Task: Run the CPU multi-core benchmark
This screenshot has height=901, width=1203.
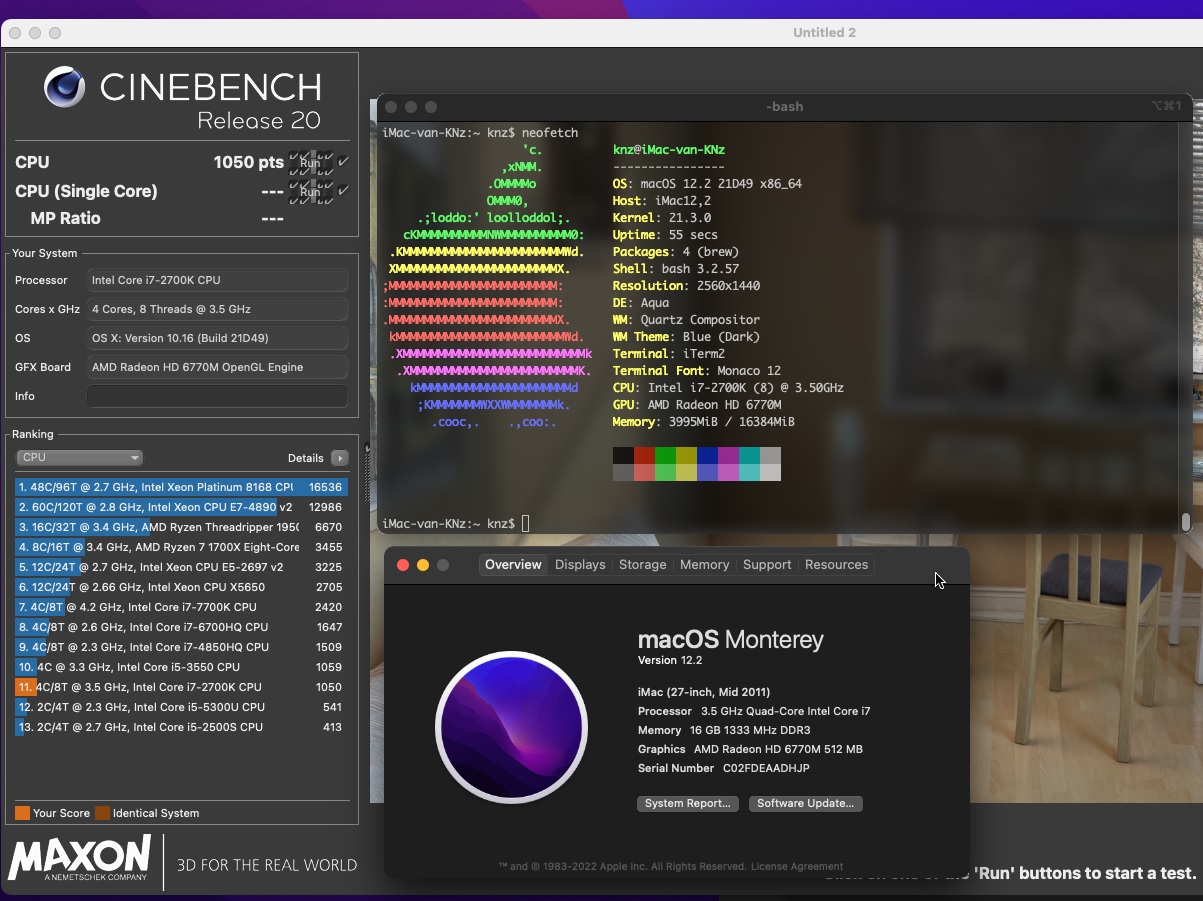Action: (310, 162)
